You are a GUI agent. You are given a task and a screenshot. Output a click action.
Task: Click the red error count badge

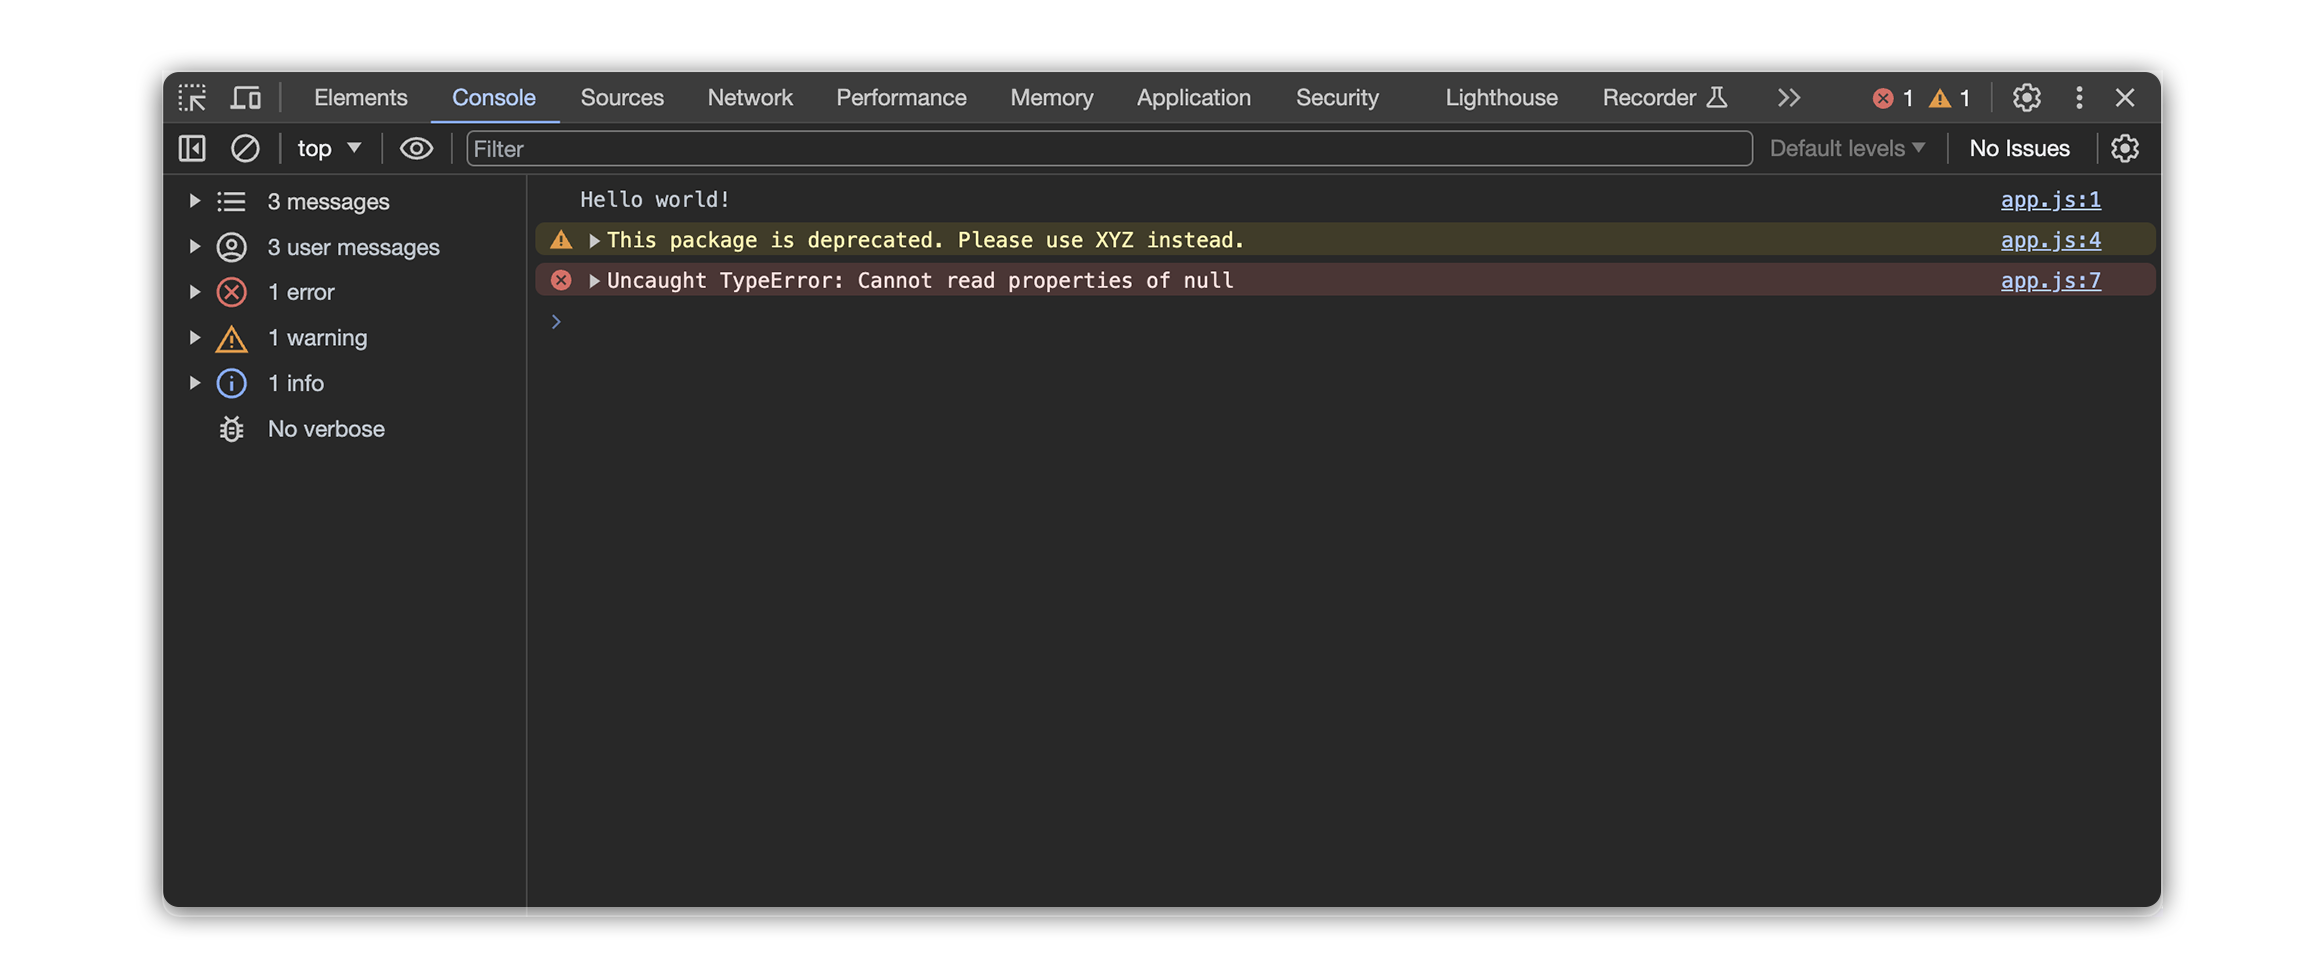pos(1893,98)
